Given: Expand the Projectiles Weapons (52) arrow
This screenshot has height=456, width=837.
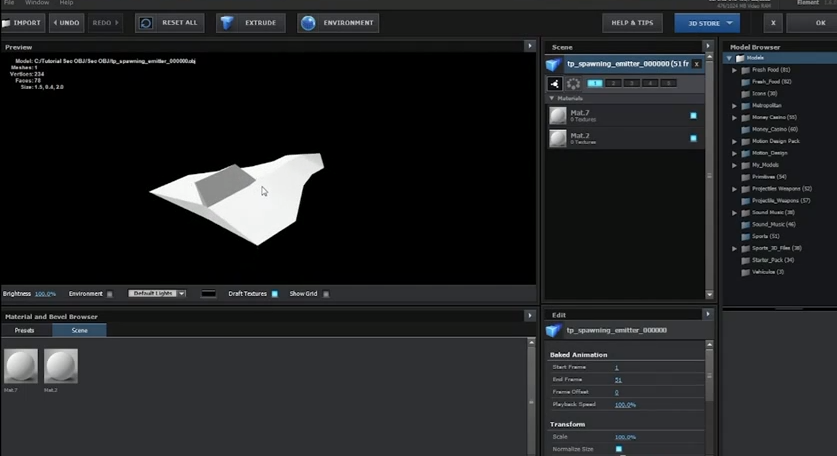Looking at the screenshot, I should point(735,189).
